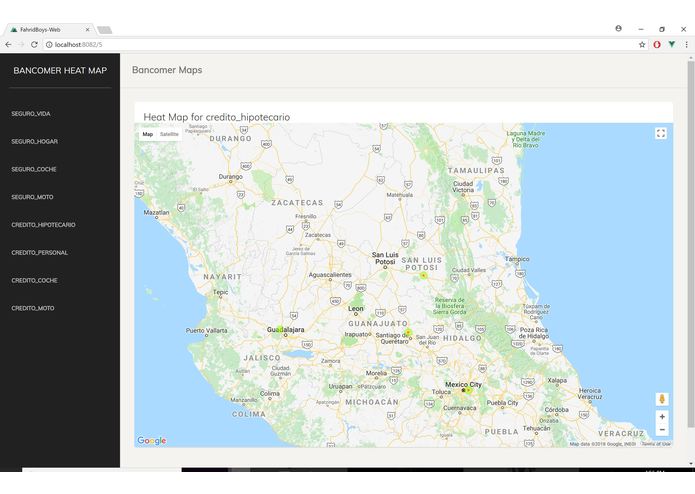Click the BANCOMER HEAT MAP title
Image resolution: width=695 pixels, height=494 pixels.
[x=60, y=70]
